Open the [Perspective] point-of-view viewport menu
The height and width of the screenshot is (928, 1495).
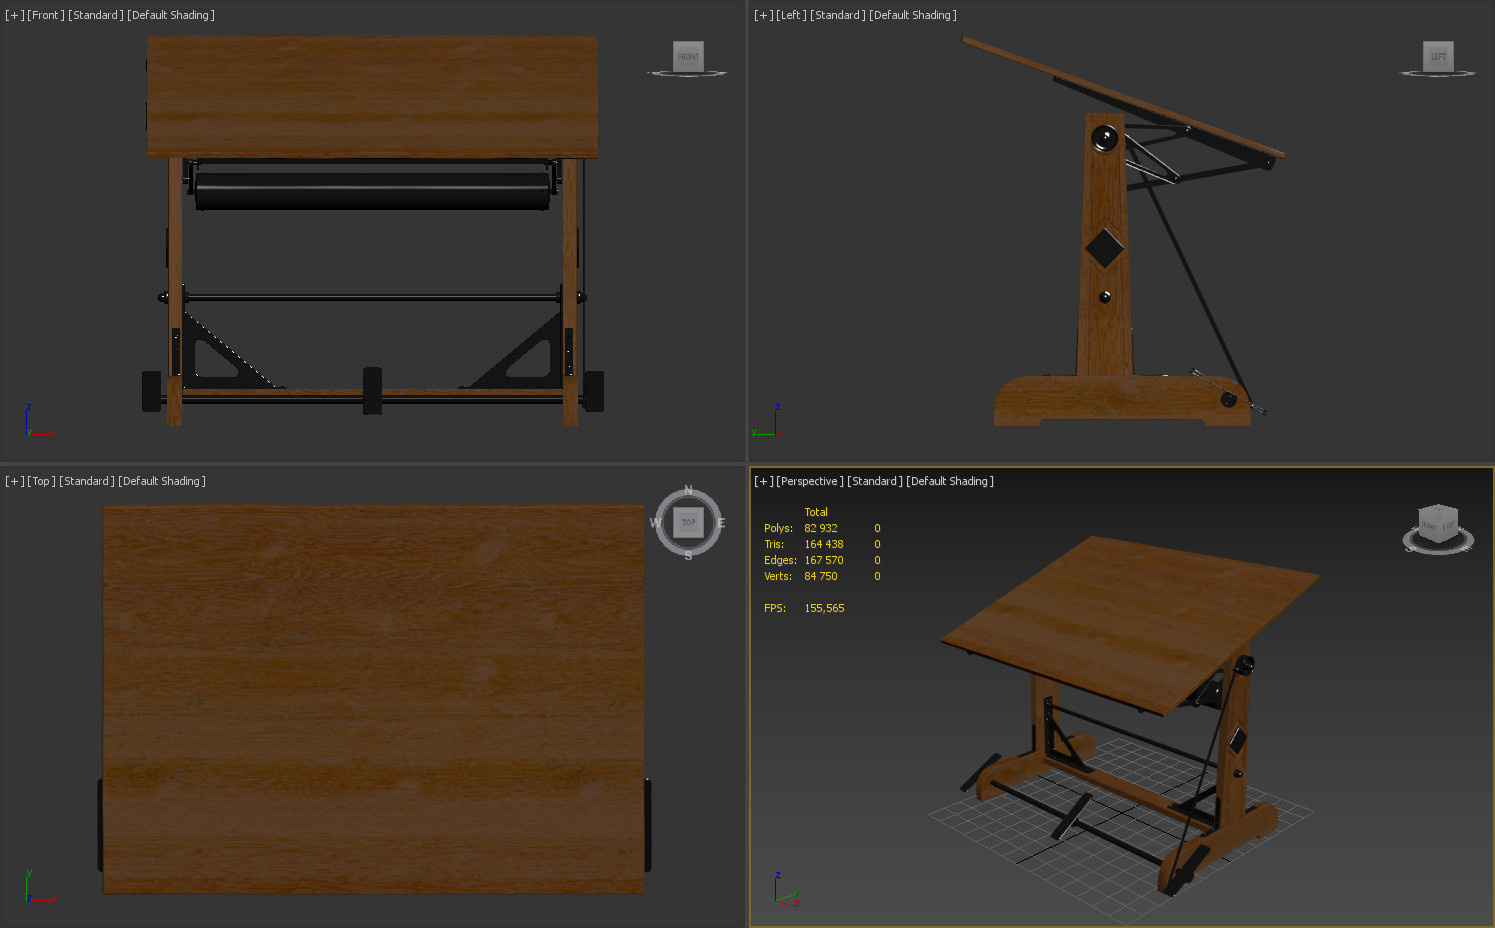point(809,481)
